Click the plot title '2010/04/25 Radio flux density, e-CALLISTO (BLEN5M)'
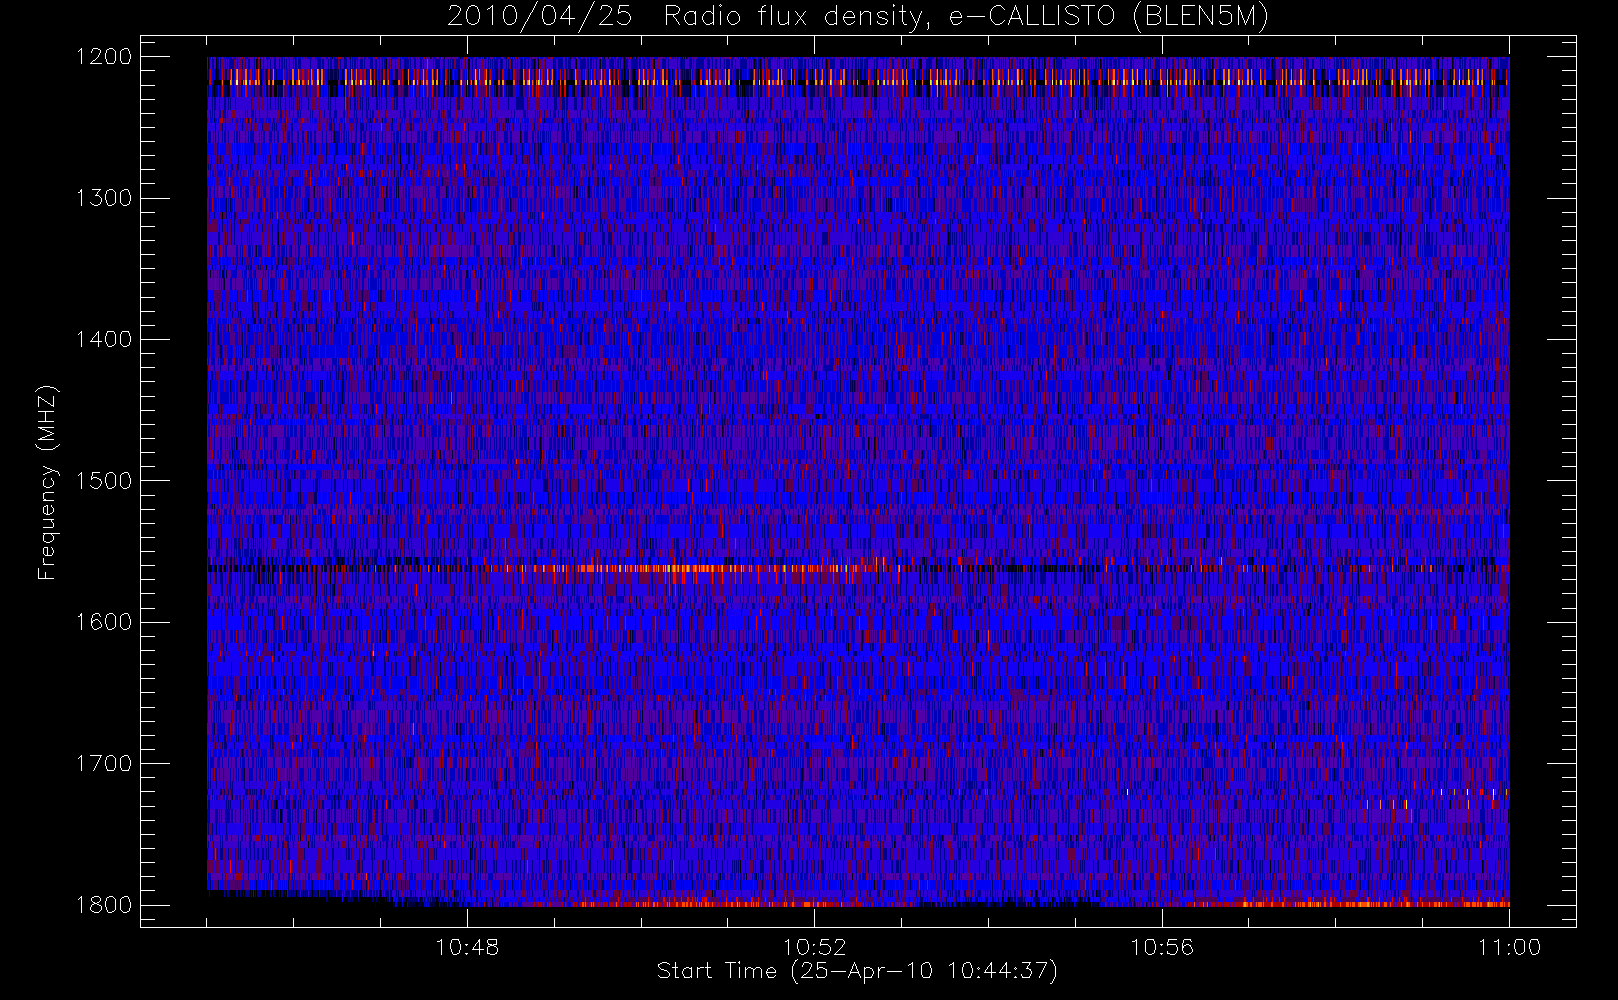The height and width of the screenshot is (1000, 1618). pyautogui.click(x=857, y=17)
